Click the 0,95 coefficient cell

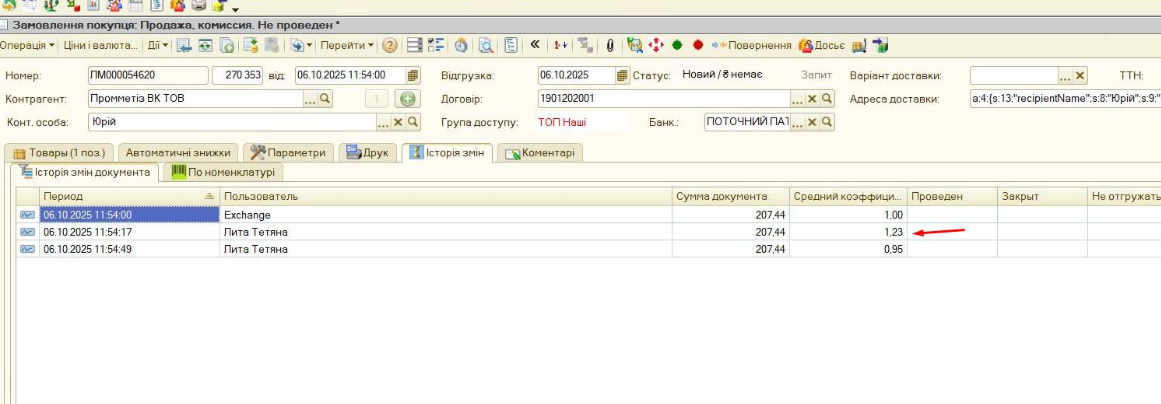[849, 249]
